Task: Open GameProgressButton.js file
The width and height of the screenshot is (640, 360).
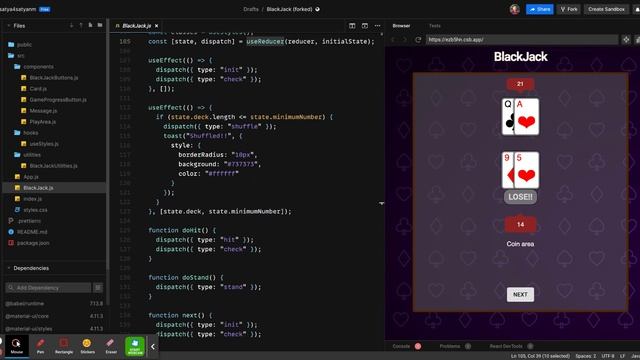Action: pos(58,100)
